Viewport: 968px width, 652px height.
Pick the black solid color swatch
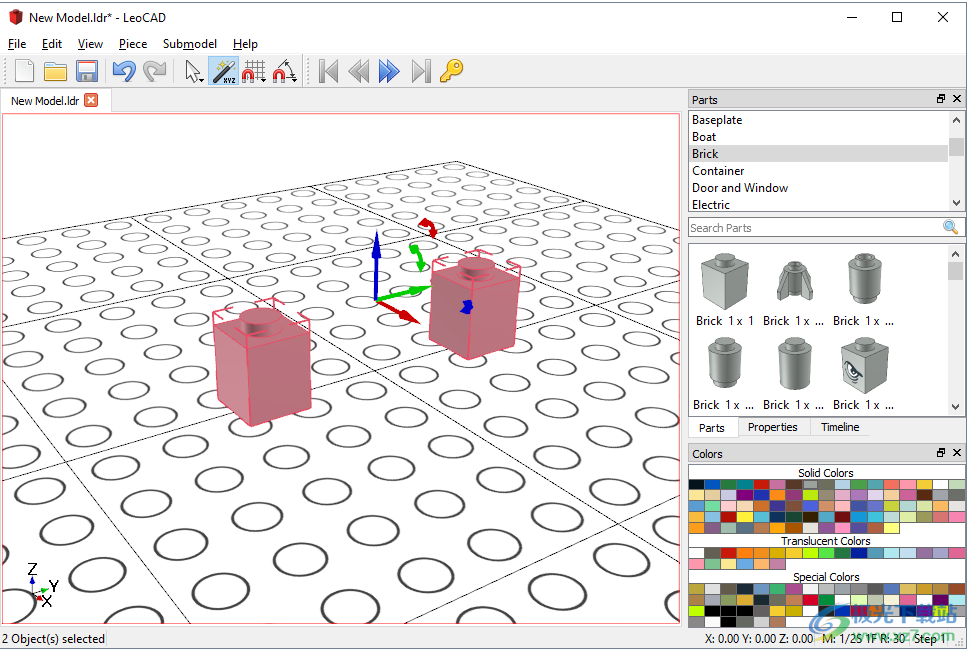tap(696, 485)
